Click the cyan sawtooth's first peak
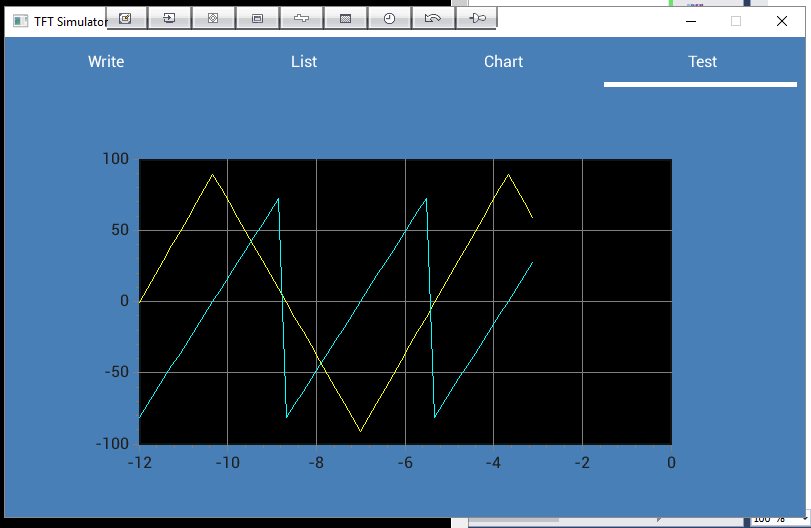The image size is (811, 528). click(278, 199)
